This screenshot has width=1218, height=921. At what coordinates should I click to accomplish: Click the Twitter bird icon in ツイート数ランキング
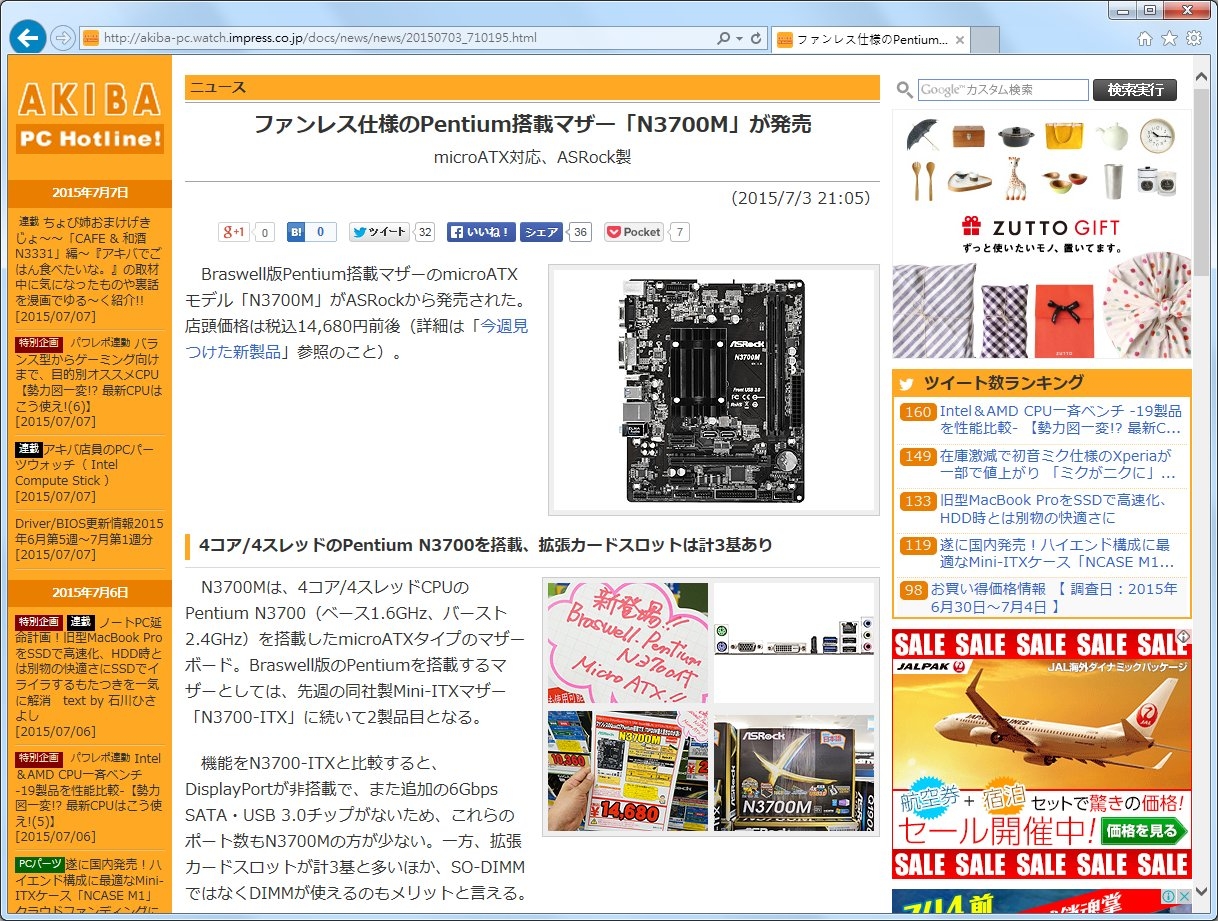pyautogui.click(x=906, y=383)
